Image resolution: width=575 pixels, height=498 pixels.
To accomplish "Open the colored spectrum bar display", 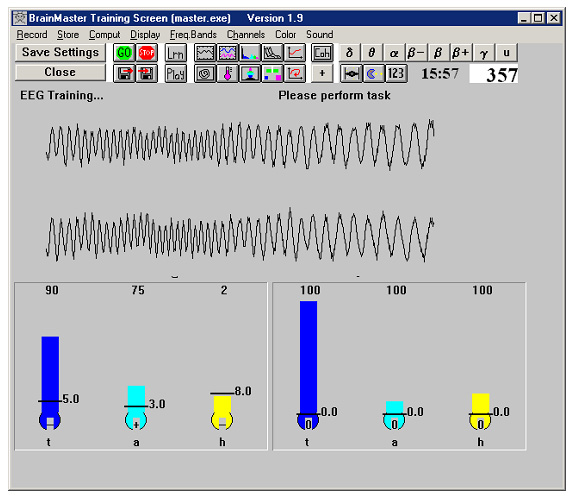I will (250, 53).
